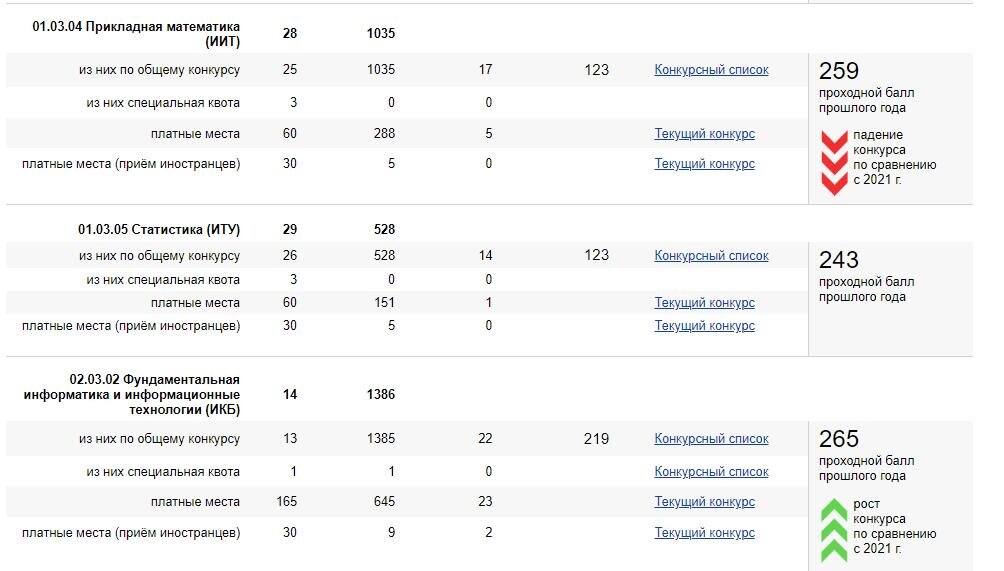
Task: Open Текущий конкурс for Фундаментальная информатика paid places
Action: [x=704, y=502]
